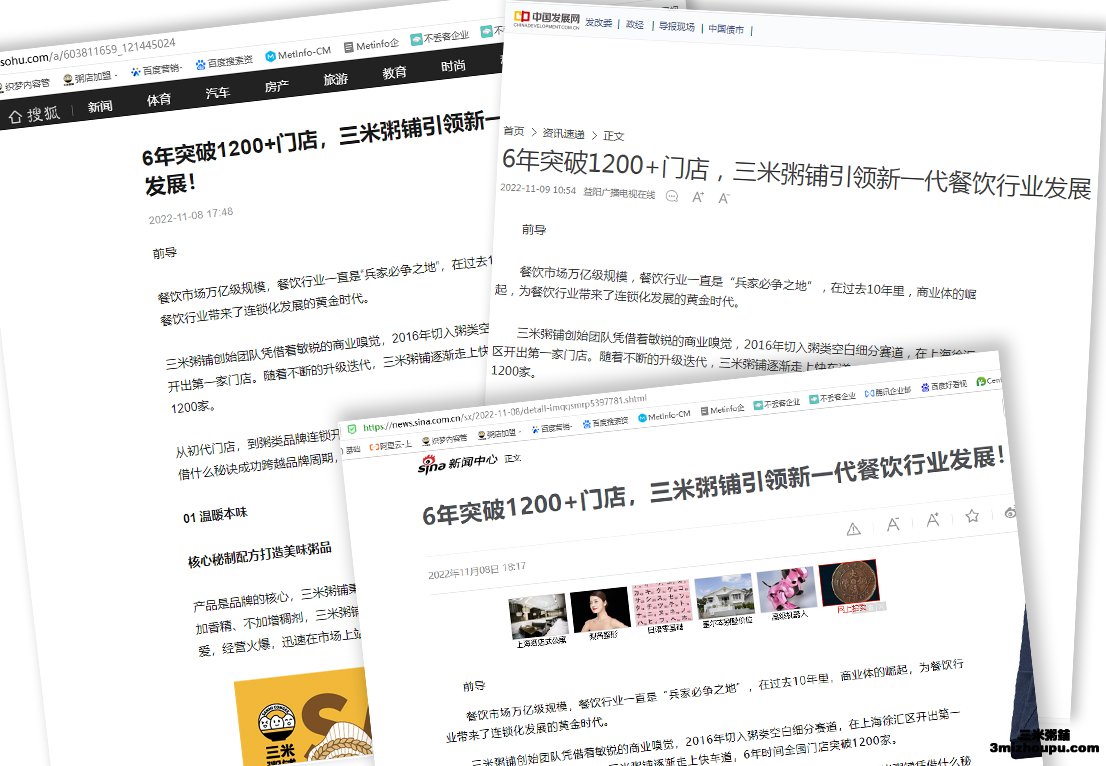Click Sina article headline 6年突破1200+门店
This screenshot has height=766, width=1106.
click(x=713, y=487)
